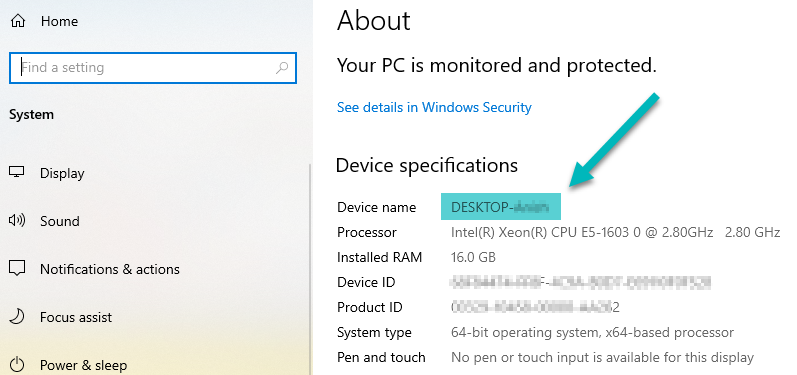Open See details in Windows Security
The width and height of the screenshot is (797, 375).
[434, 107]
